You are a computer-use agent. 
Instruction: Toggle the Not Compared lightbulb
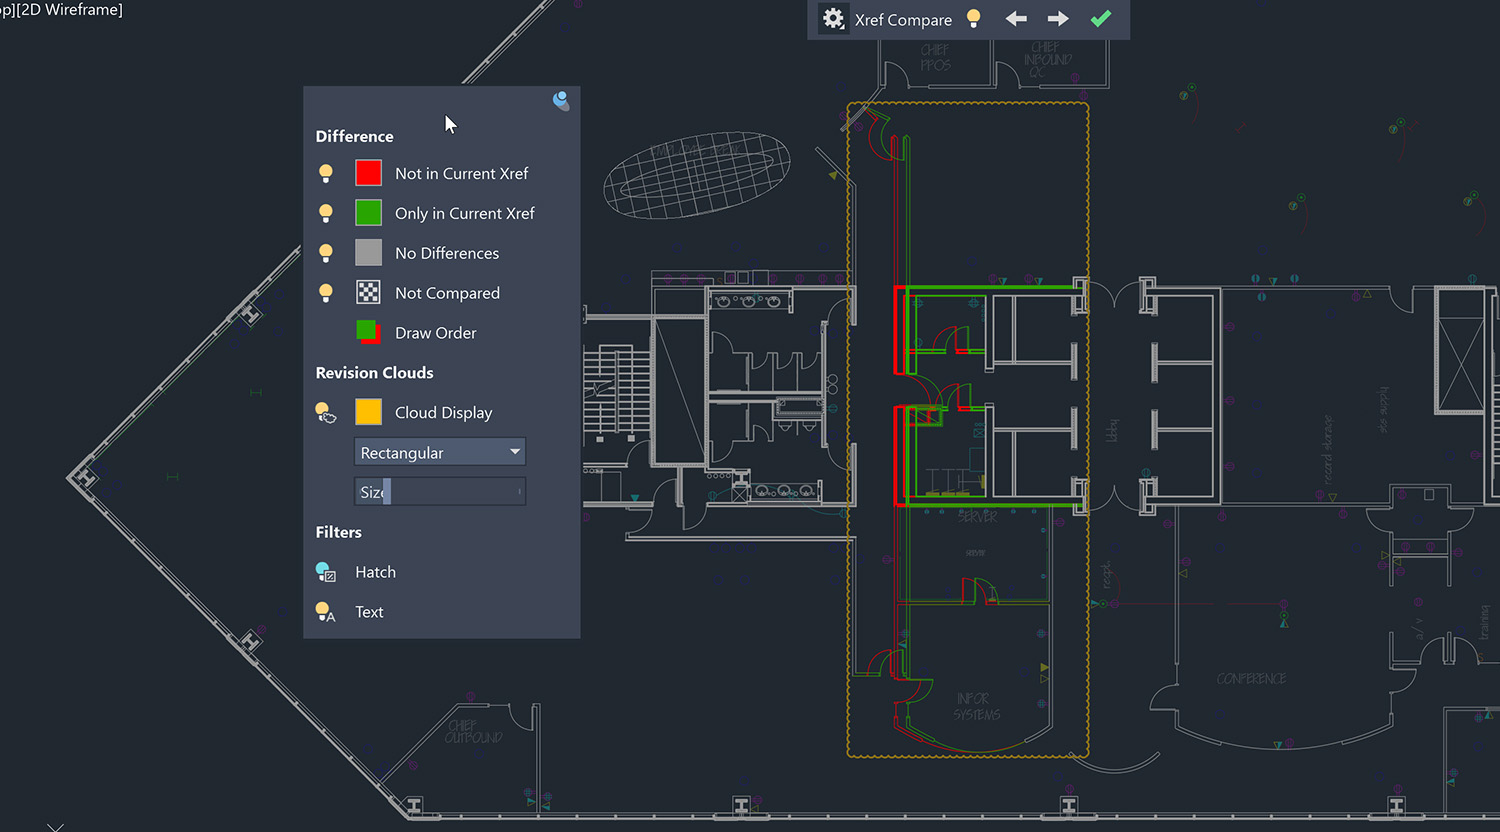[x=326, y=293]
